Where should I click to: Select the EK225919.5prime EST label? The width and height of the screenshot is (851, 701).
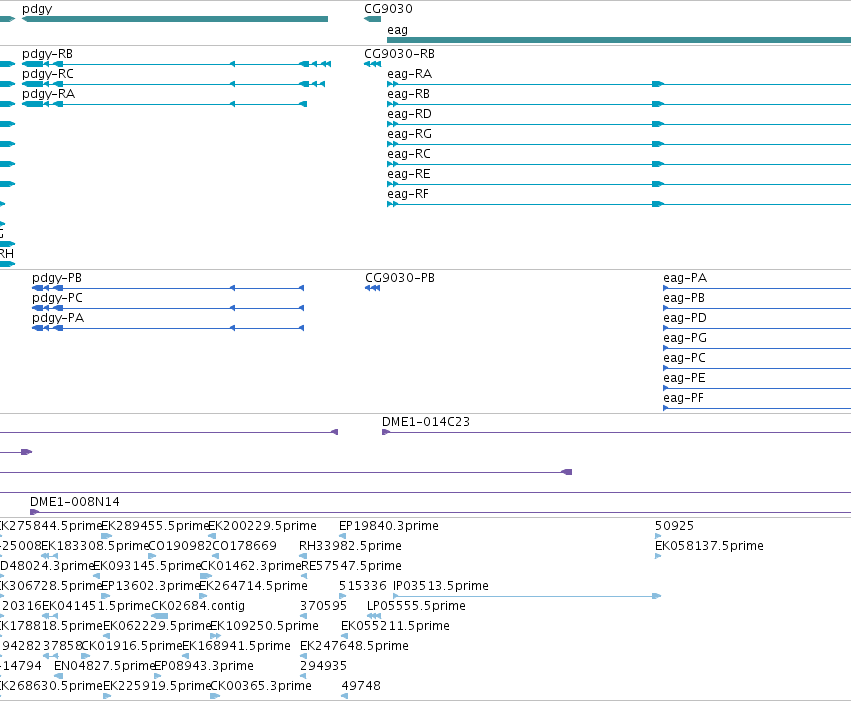pyautogui.click(x=157, y=686)
